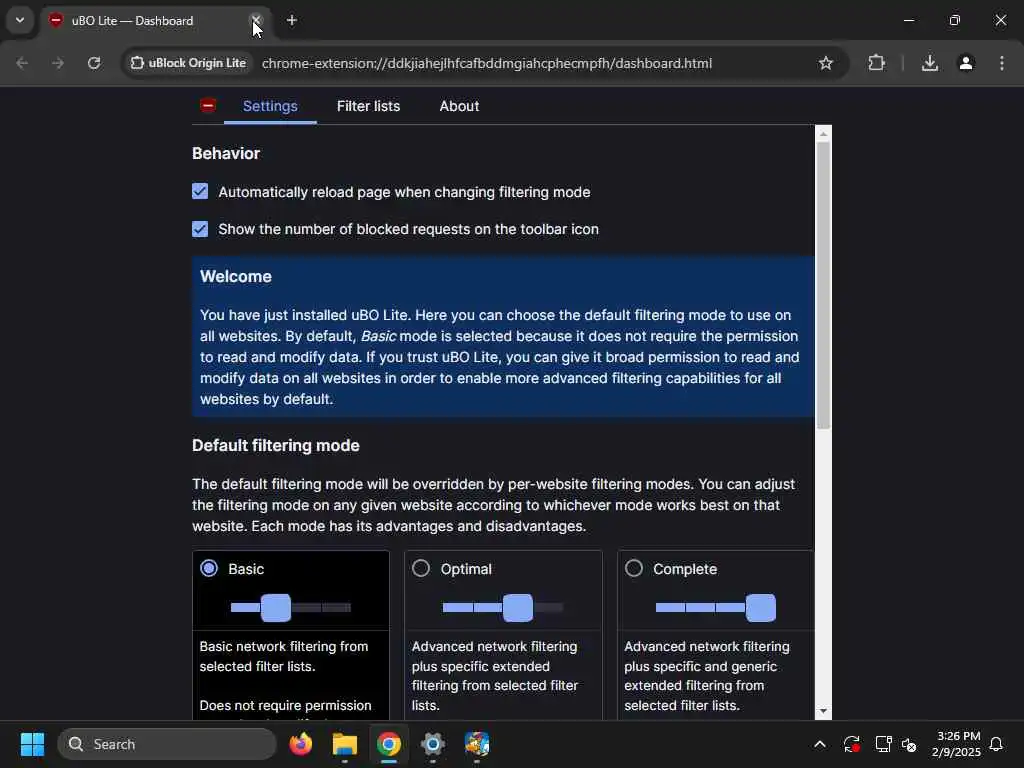The width and height of the screenshot is (1024, 768).
Task: Uncheck automatically reload page when changing mode
Action: (200, 191)
